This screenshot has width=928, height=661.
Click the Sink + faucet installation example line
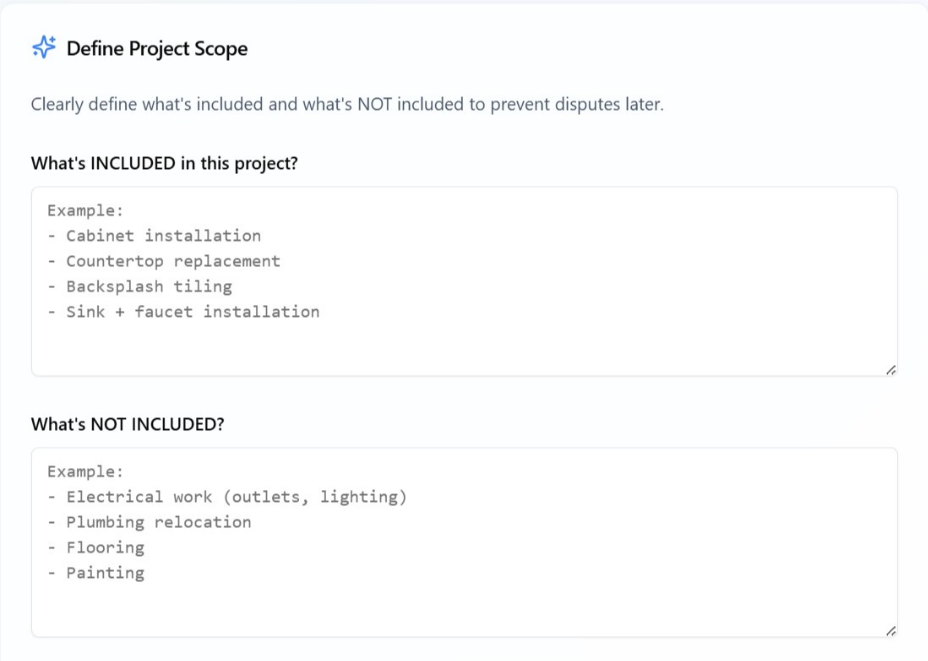tap(180, 311)
